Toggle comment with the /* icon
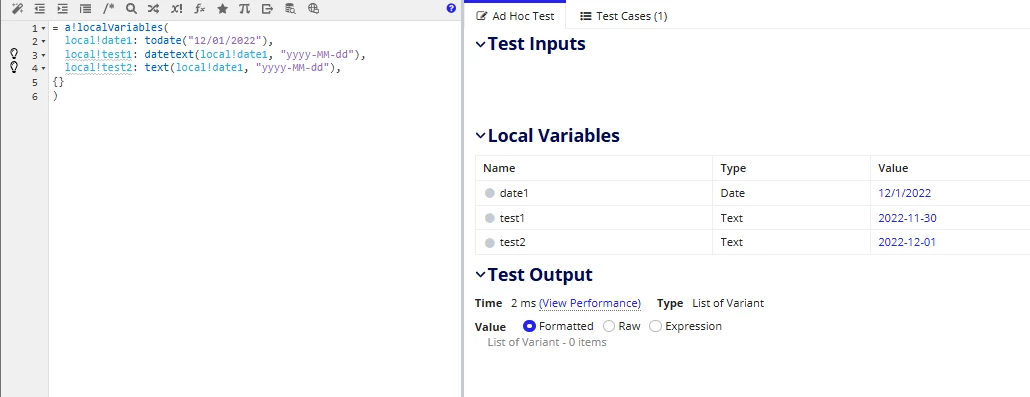 point(108,9)
